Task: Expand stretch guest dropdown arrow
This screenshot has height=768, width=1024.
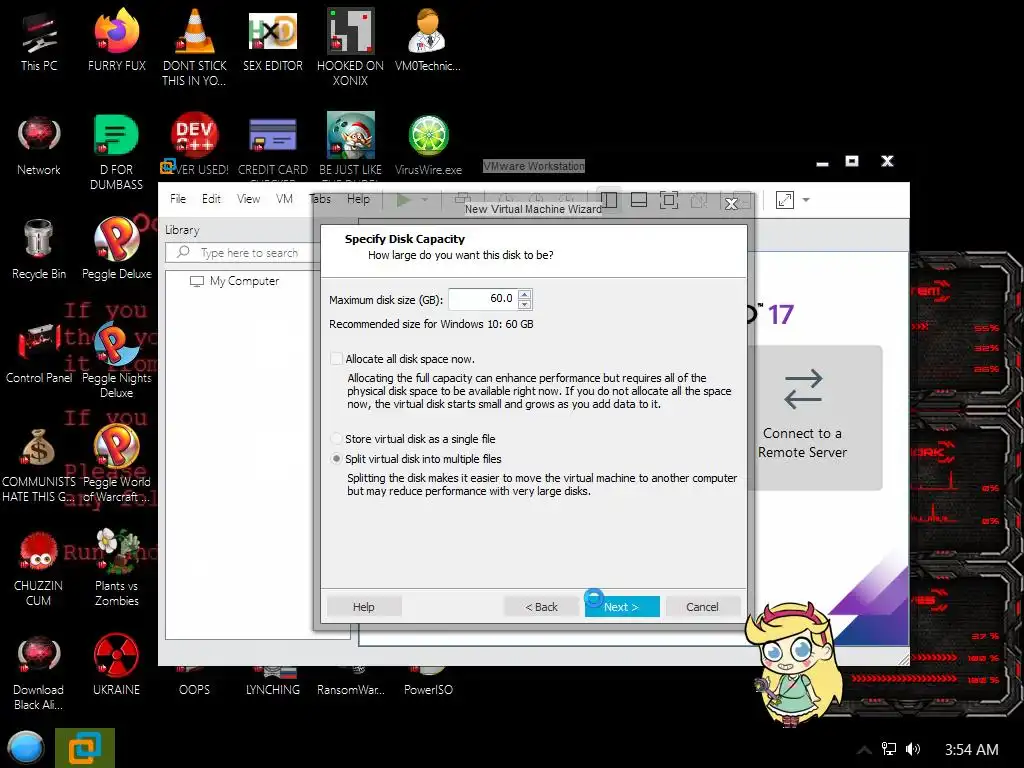Action: [x=806, y=200]
